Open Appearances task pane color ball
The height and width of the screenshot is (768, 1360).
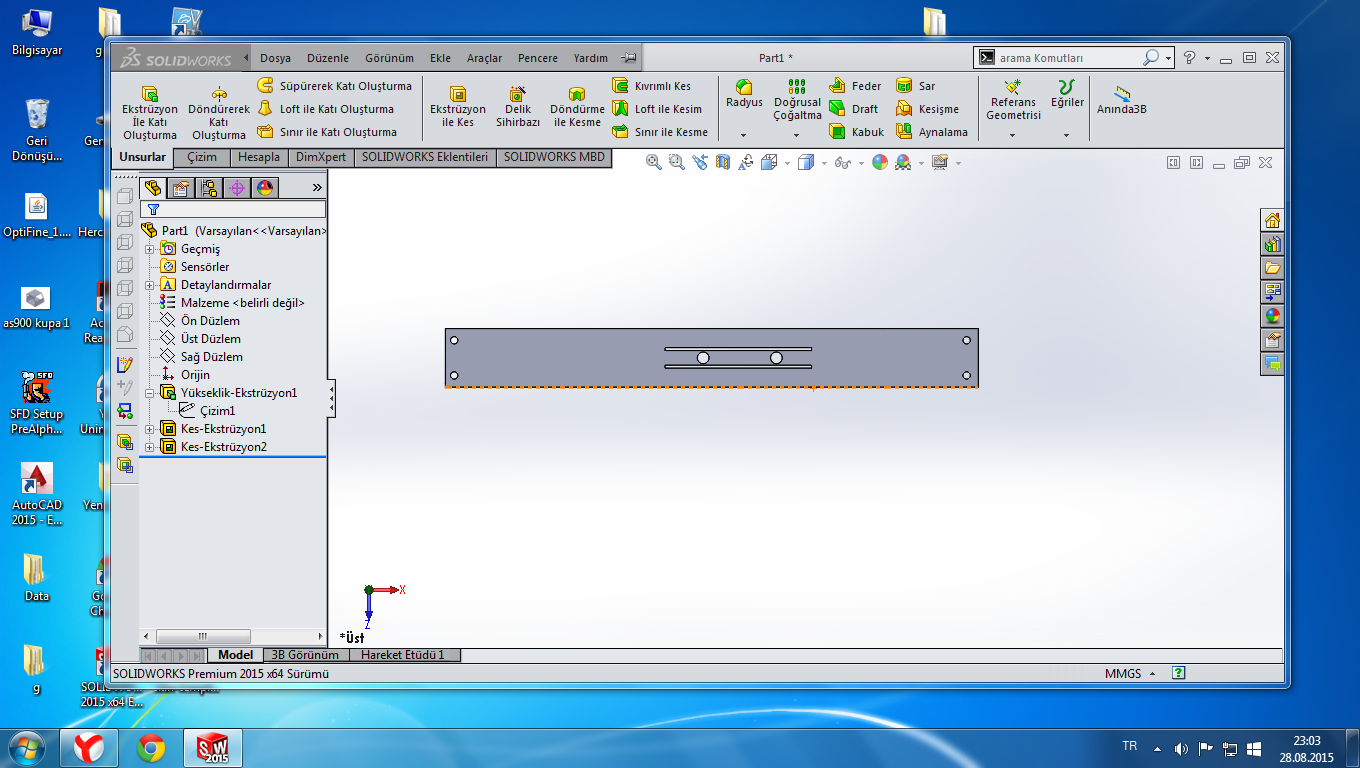click(1272, 316)
